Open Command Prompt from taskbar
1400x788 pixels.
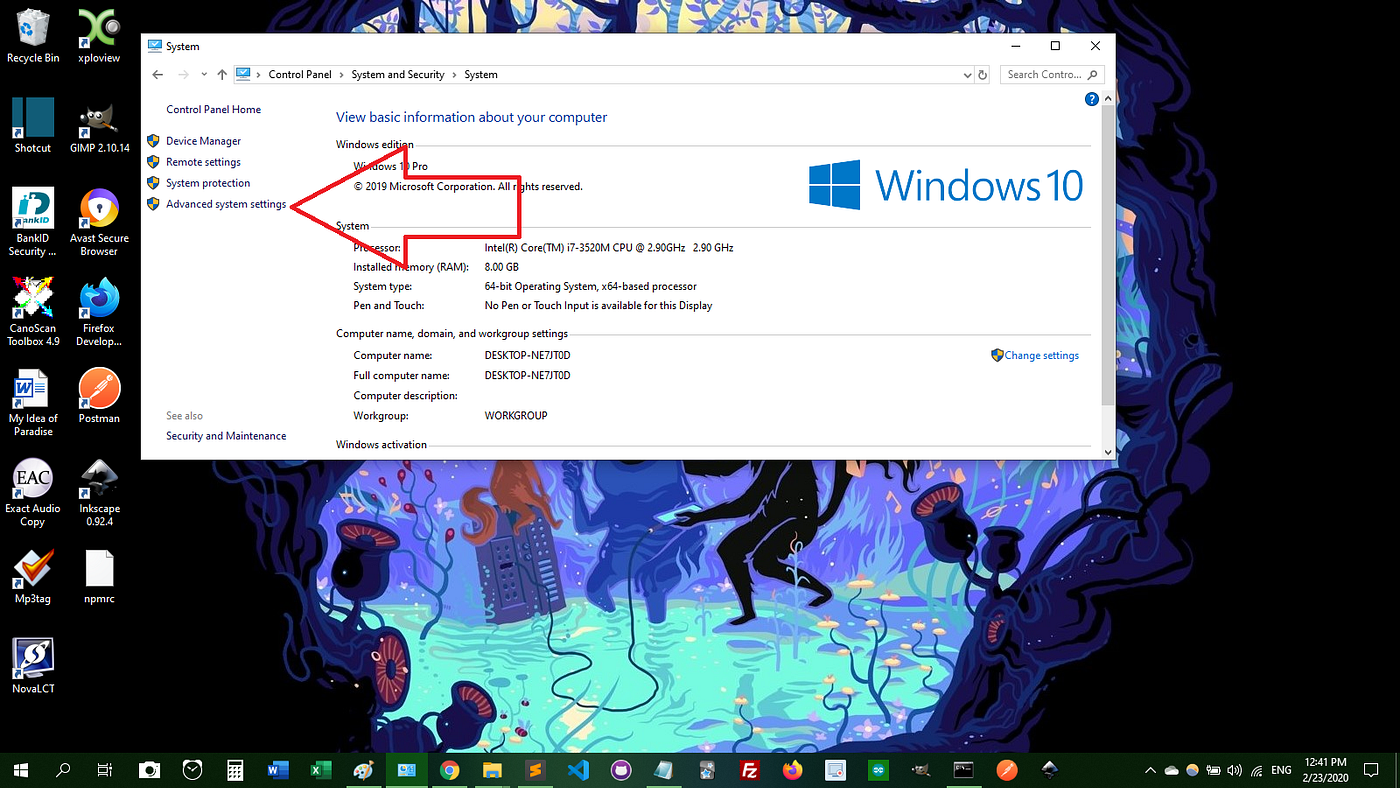click(x=964, y=770)
